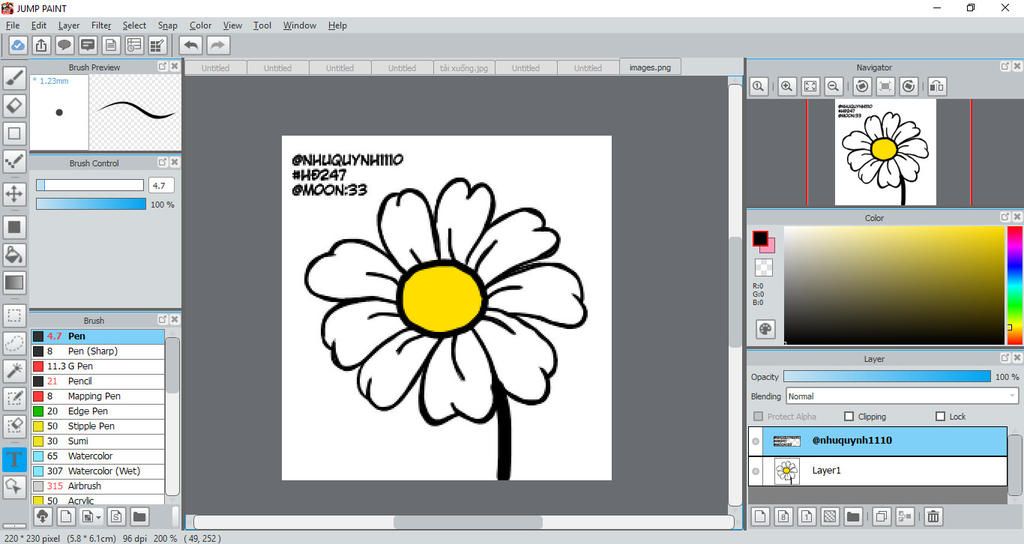Screen dimensions: 1024x544
Task: Flip the view in Navigator
Action: [936, 86]
